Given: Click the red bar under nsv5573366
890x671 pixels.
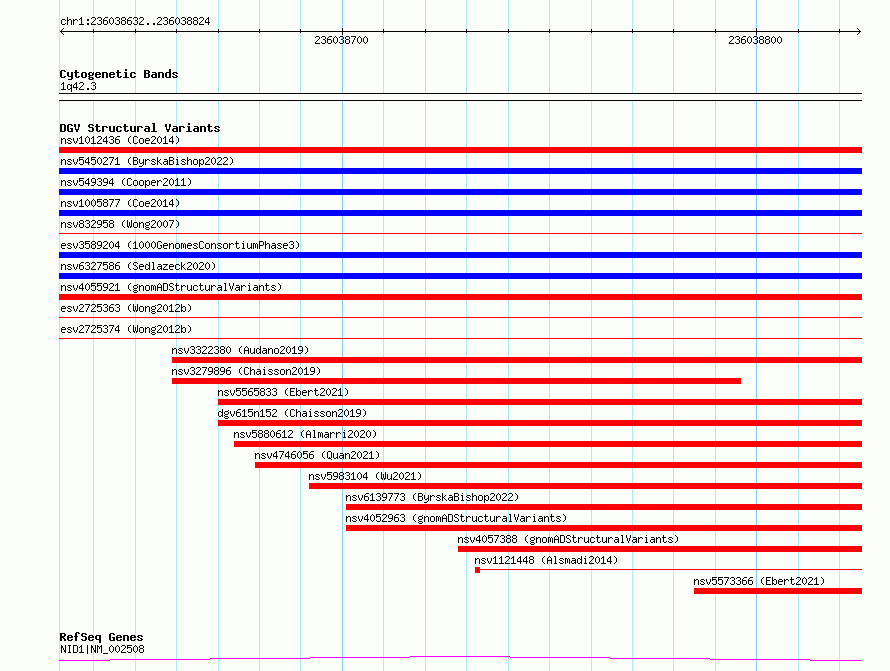Looking at the screenshot, I should click(x=778, y=591).
